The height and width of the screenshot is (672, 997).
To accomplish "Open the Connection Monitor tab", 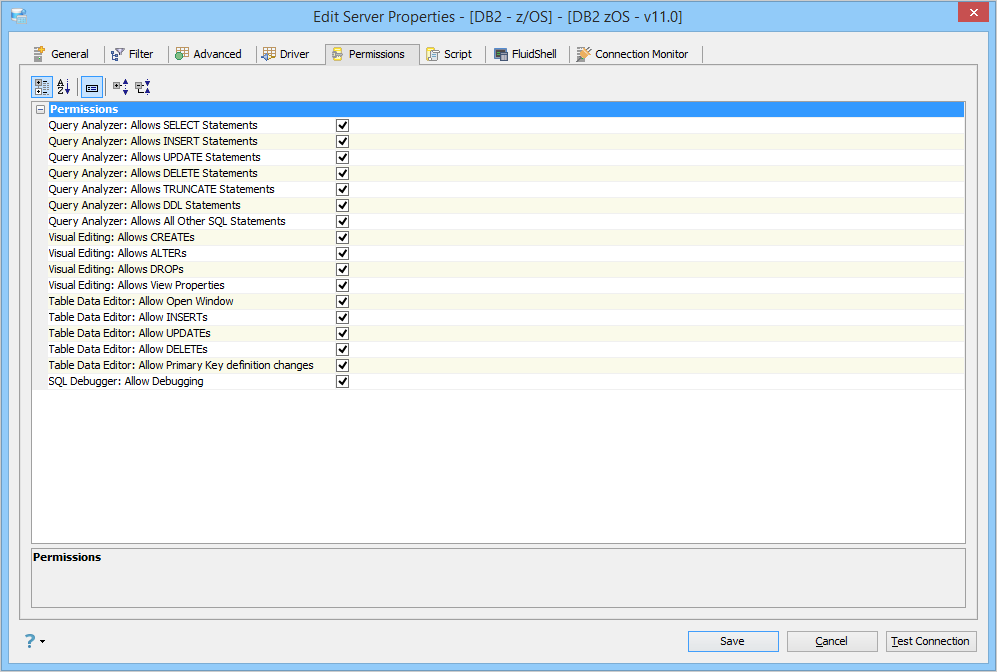I will 634,54.
